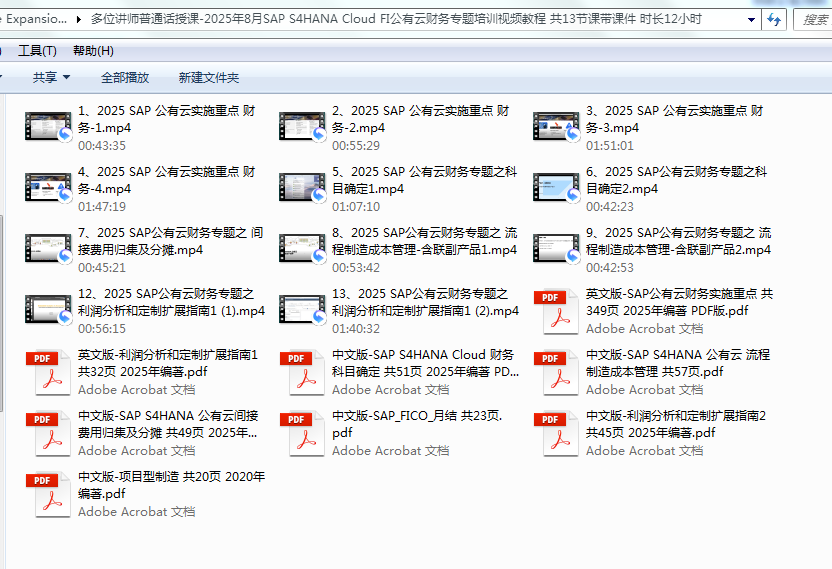Select video icon for 间接费用归集及分摊.mp4

click(x=49, y=249)
